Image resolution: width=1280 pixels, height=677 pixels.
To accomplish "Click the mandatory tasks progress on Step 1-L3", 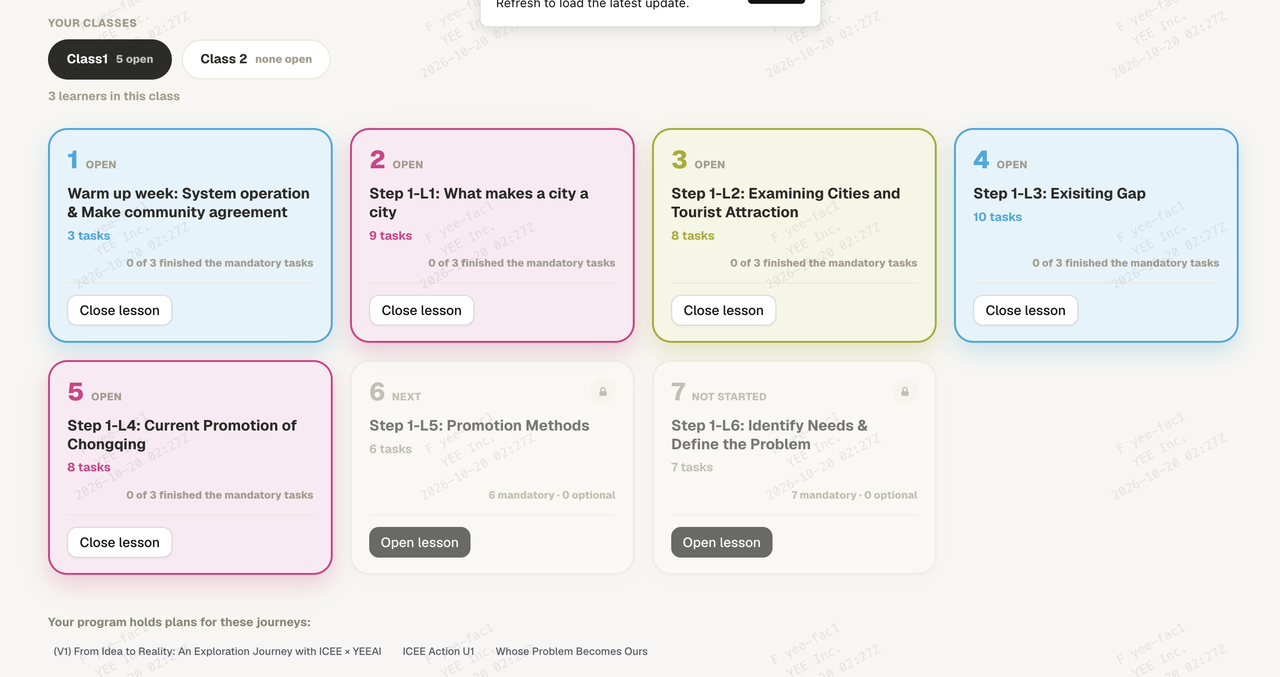I will click(x=1126, y=263).
